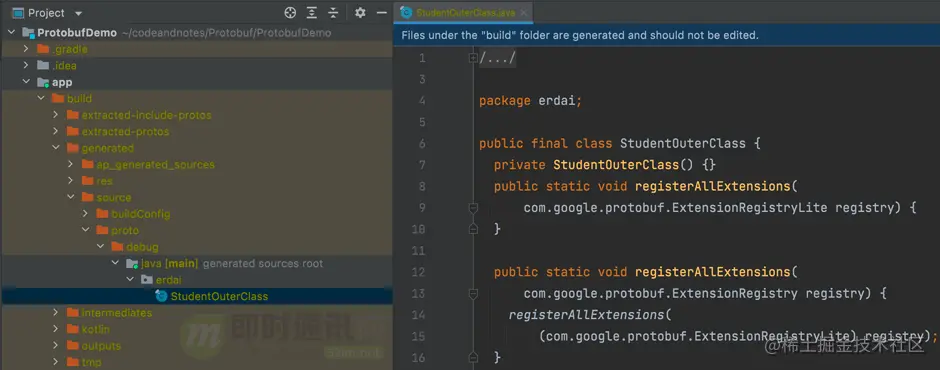Collapse the generated folder
The image size is (940, 370).
[56, 148]
